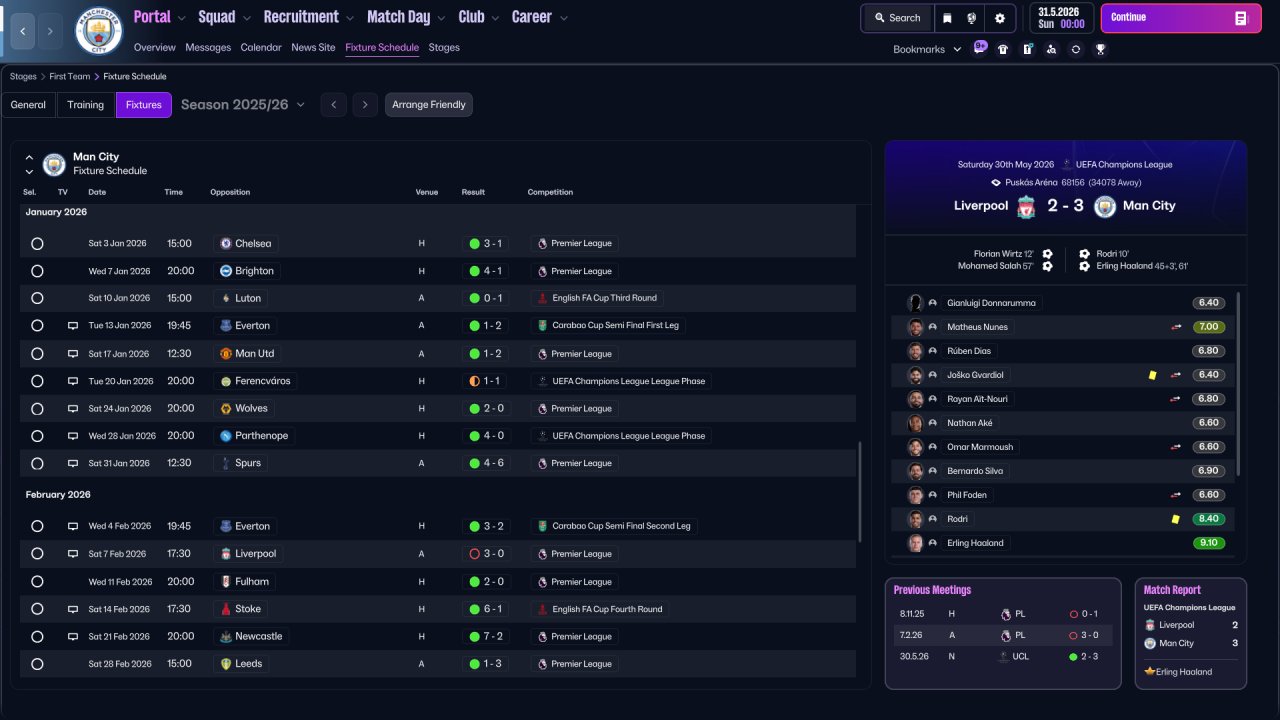Screen dimensions: 1280x720
Task: Select the Fulham fixture radio button
Action: click(x=37, y=581)
